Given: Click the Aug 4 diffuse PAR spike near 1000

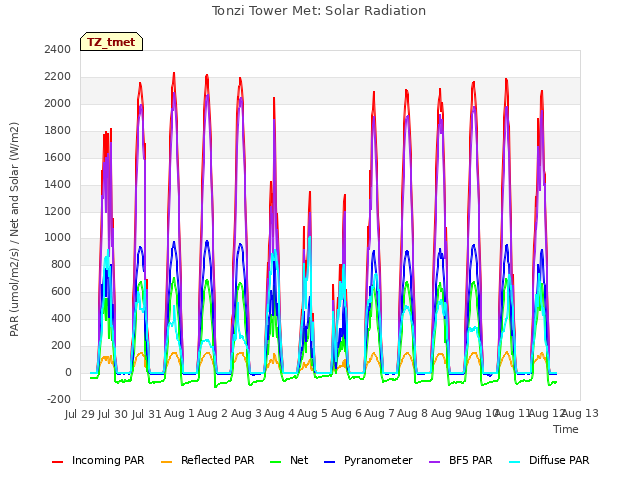Looking at the screenshot, I should click(309, 237).
